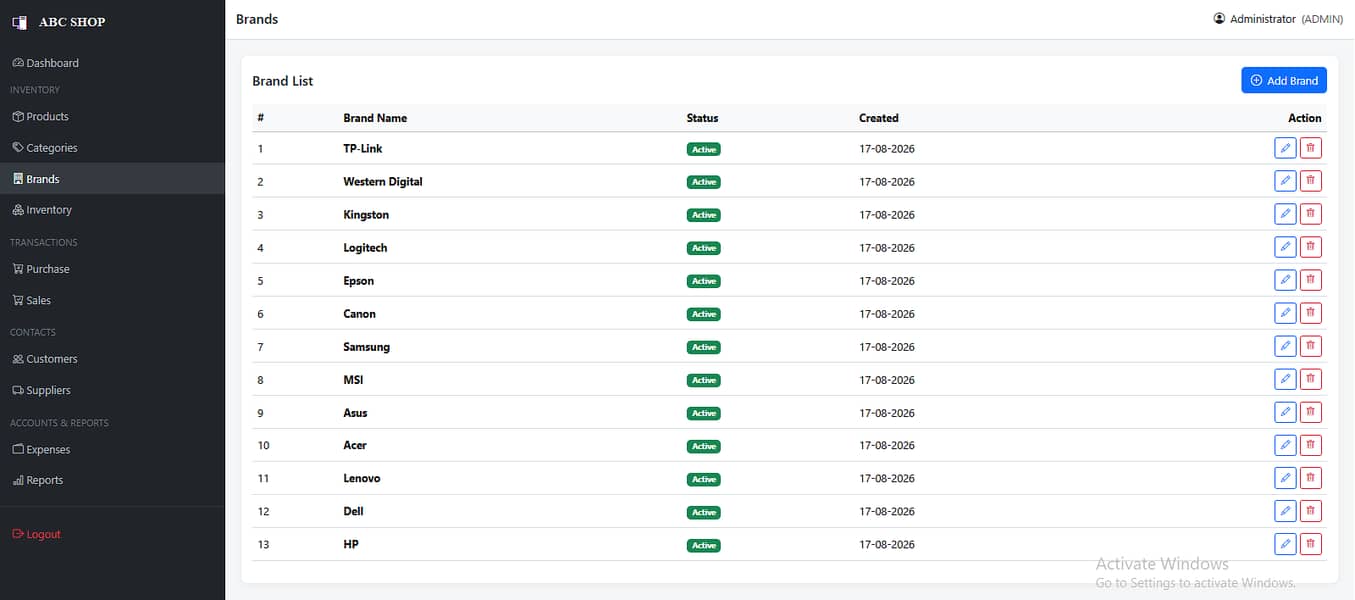Select the Western Digital brand name
The width and height of the screenshot is (1355, 600).
[383, 182]
